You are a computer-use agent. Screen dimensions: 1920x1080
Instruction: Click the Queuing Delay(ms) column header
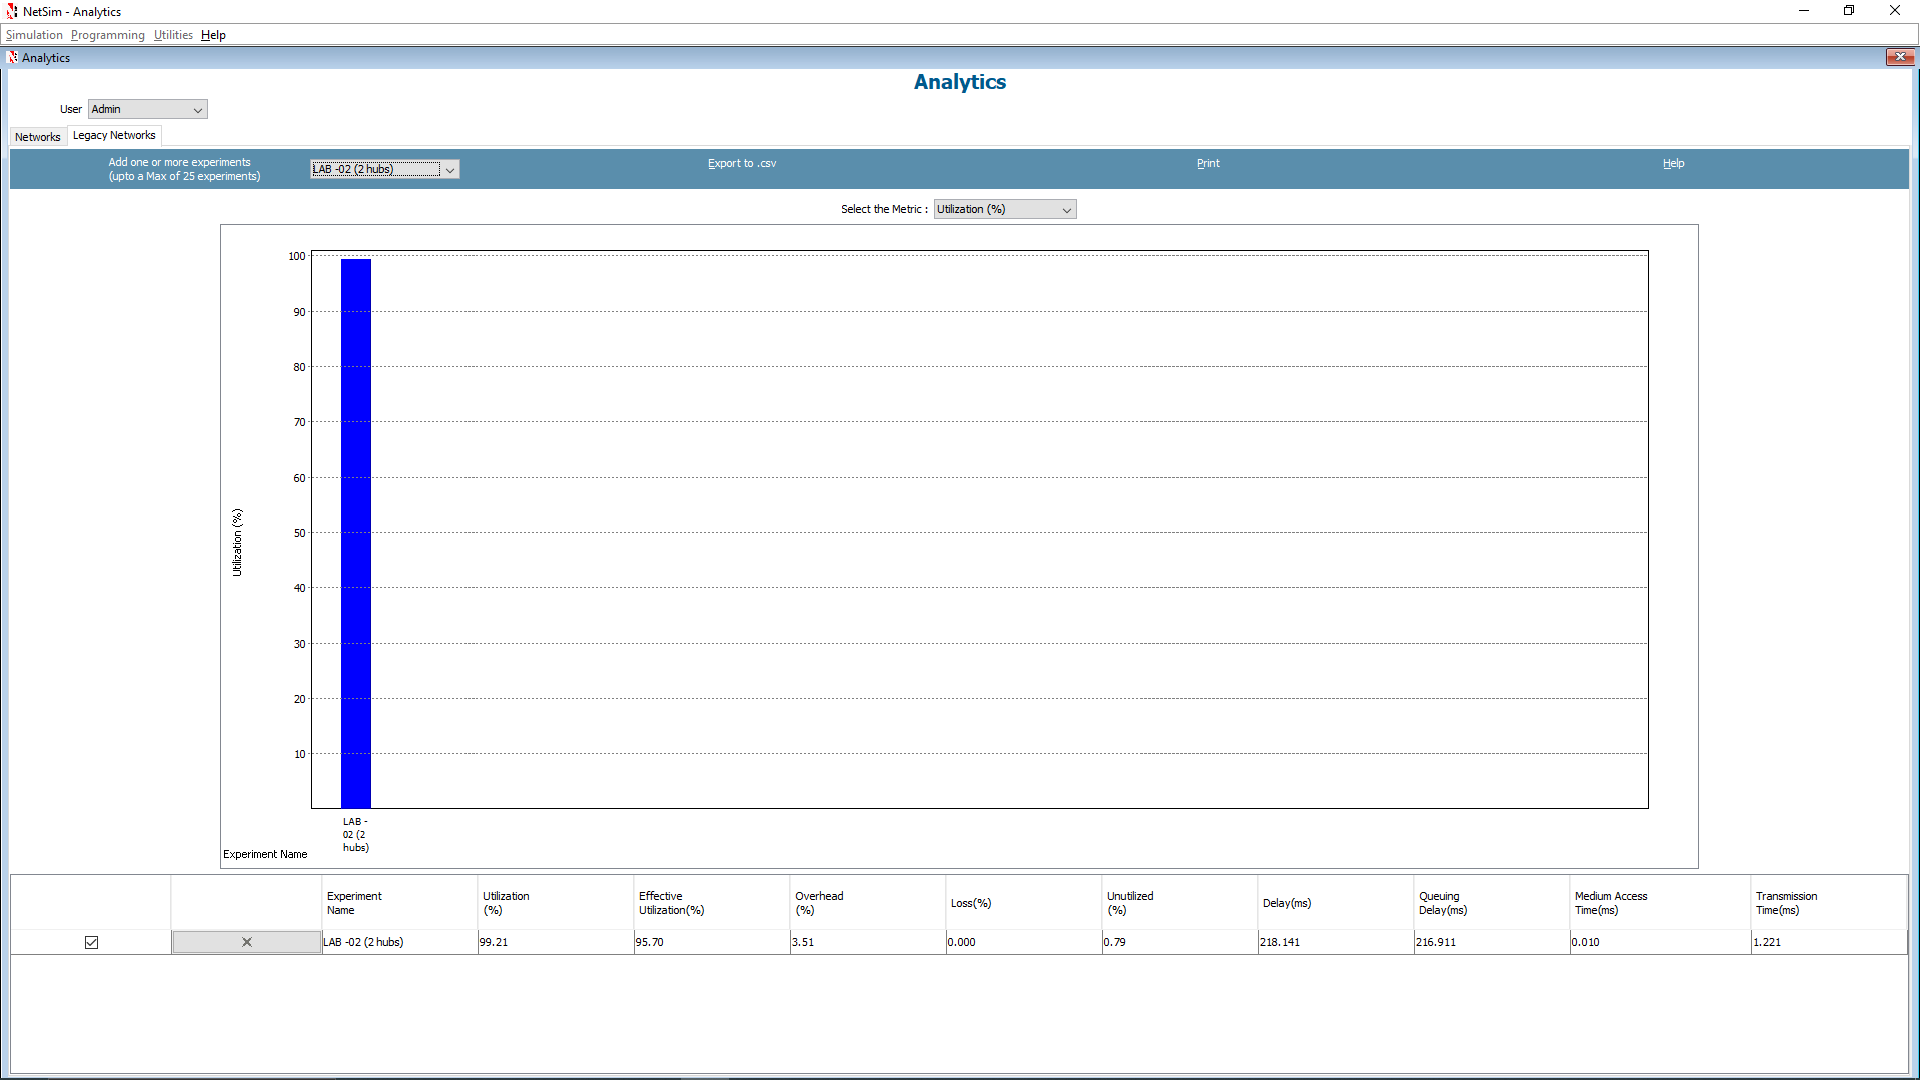click(x=1492, y=903)
